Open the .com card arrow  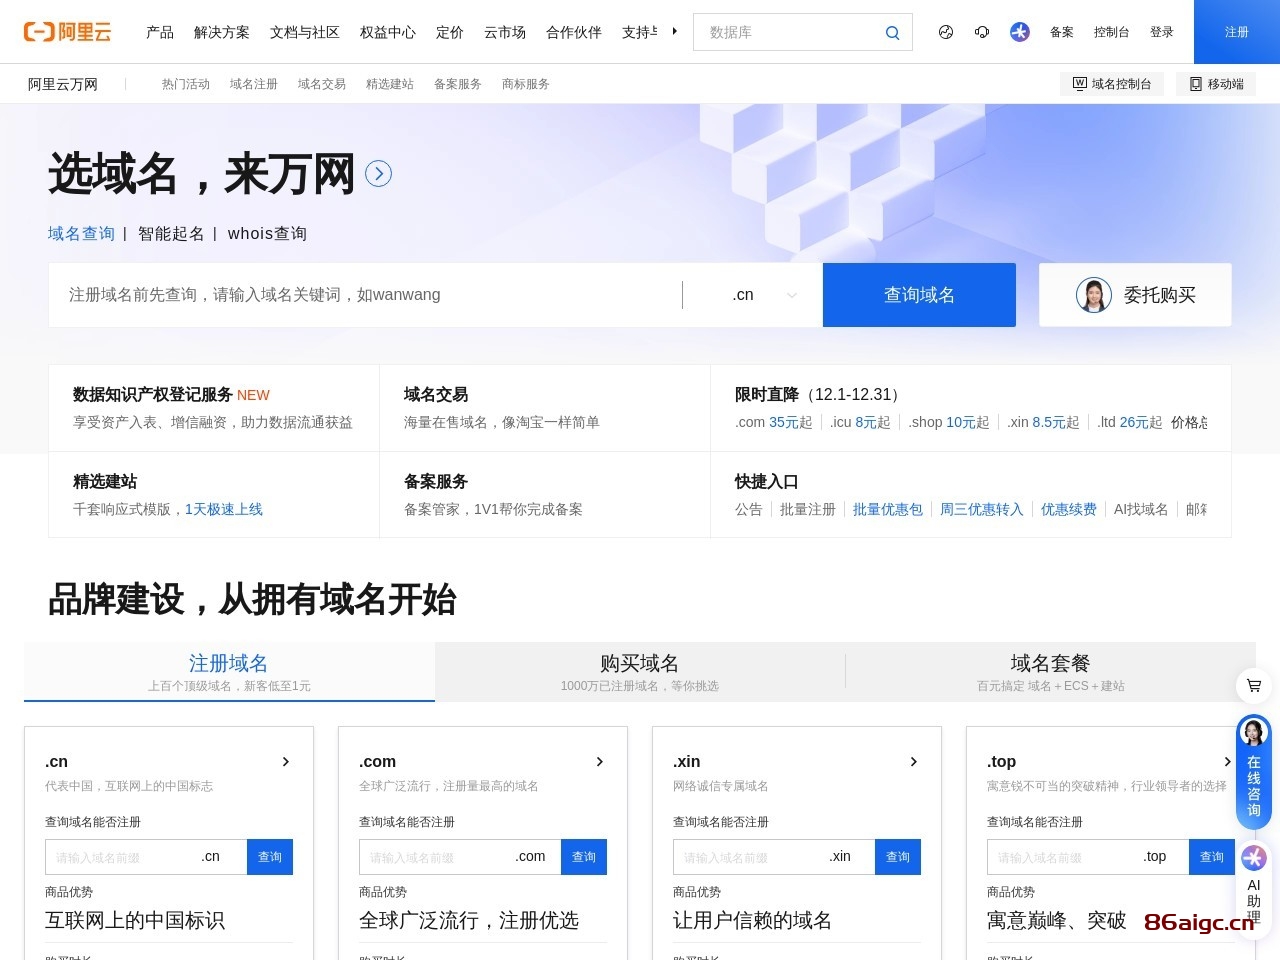[x=600, y=762]
